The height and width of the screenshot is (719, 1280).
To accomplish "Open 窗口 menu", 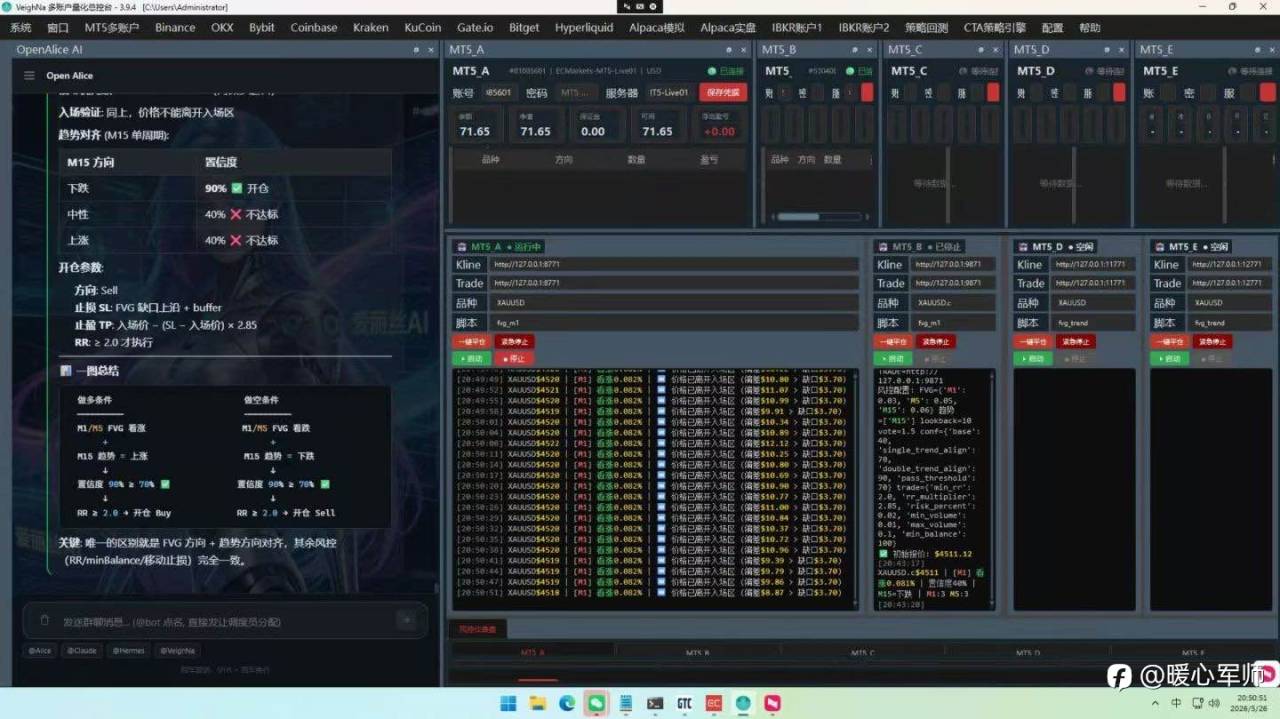I will [58, 28].
